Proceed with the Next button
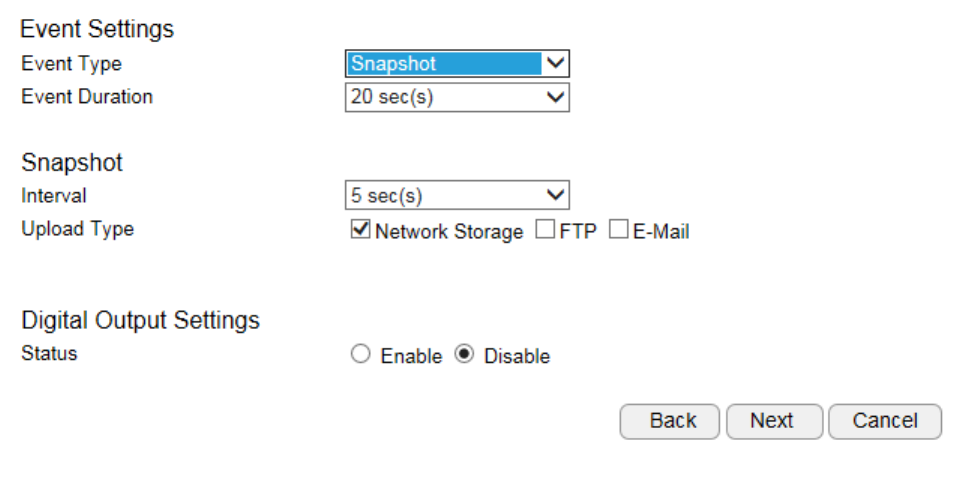965x488 pixels. point(773,421)
